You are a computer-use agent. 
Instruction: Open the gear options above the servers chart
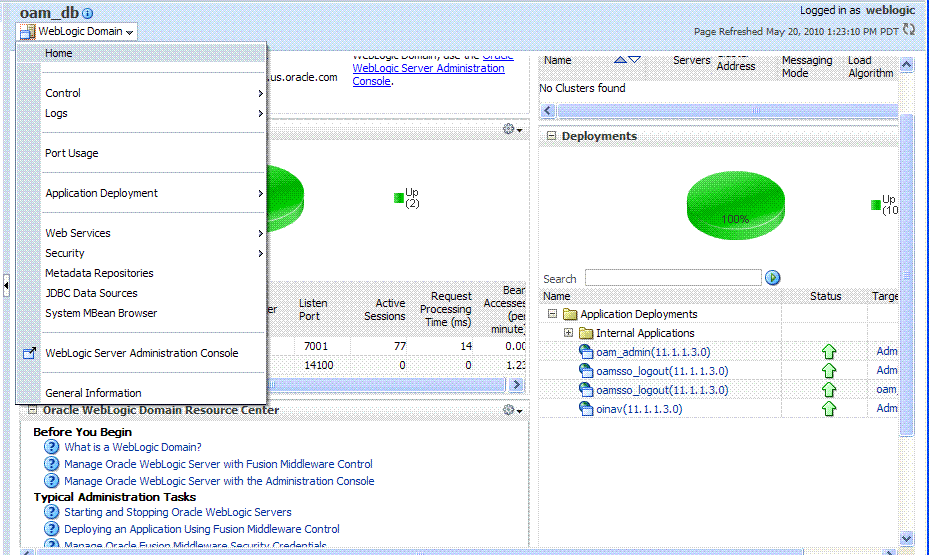[x=512, y=129]
